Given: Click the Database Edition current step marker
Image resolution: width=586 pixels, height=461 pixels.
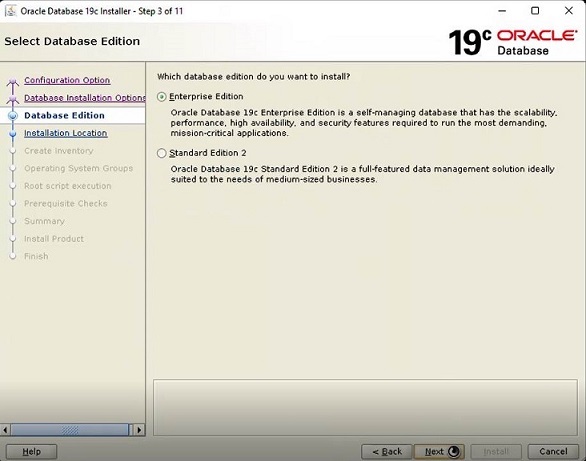Looking at the screenshot, I should click(13, 116).
